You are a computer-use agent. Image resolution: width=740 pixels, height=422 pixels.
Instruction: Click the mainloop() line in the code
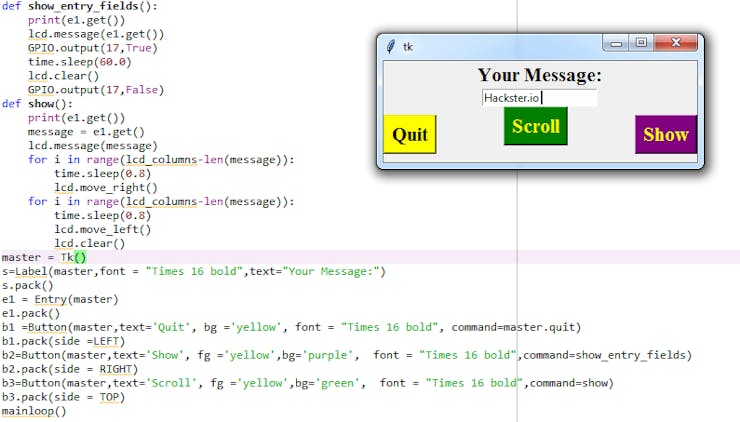(34, 411)
